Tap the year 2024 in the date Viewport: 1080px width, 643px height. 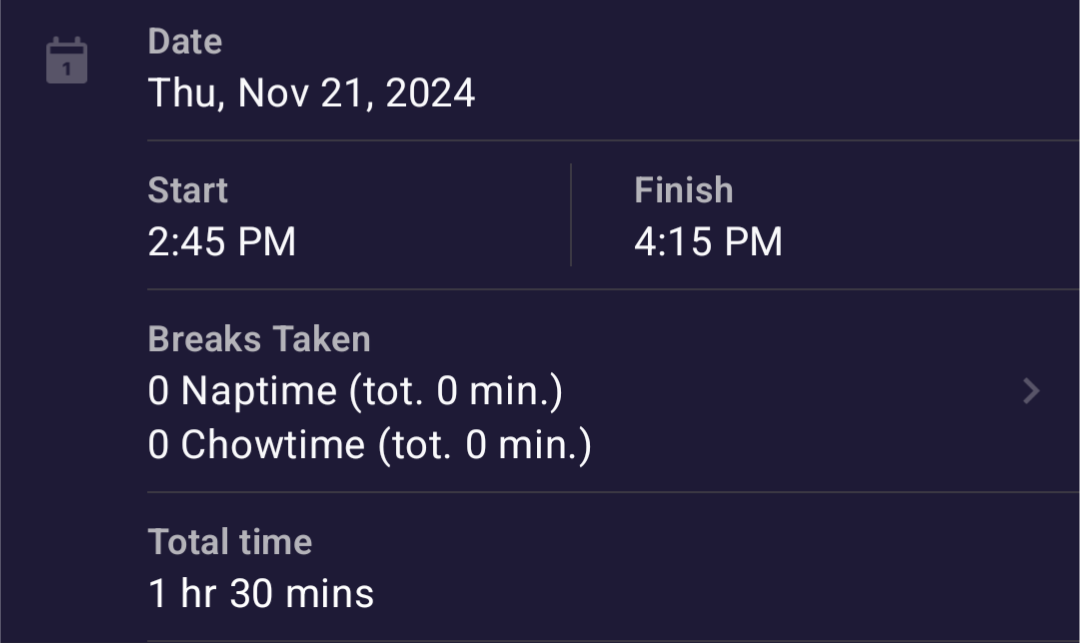430,94
